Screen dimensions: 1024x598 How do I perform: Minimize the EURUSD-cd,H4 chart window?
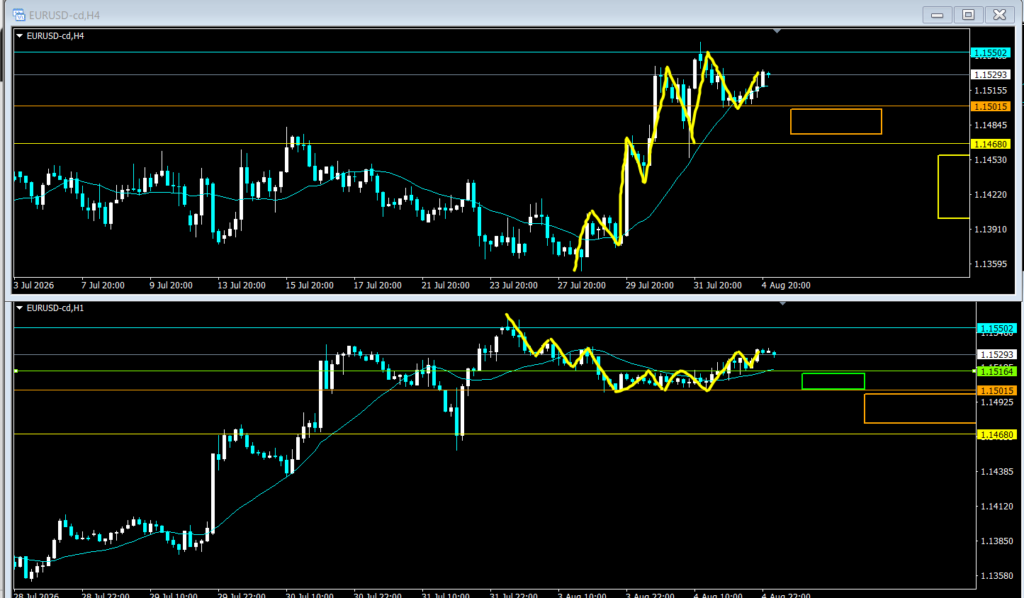937,14
